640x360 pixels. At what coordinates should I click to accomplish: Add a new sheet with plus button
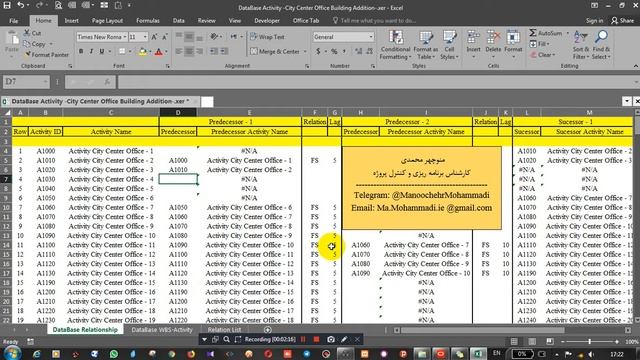[267, 330]
